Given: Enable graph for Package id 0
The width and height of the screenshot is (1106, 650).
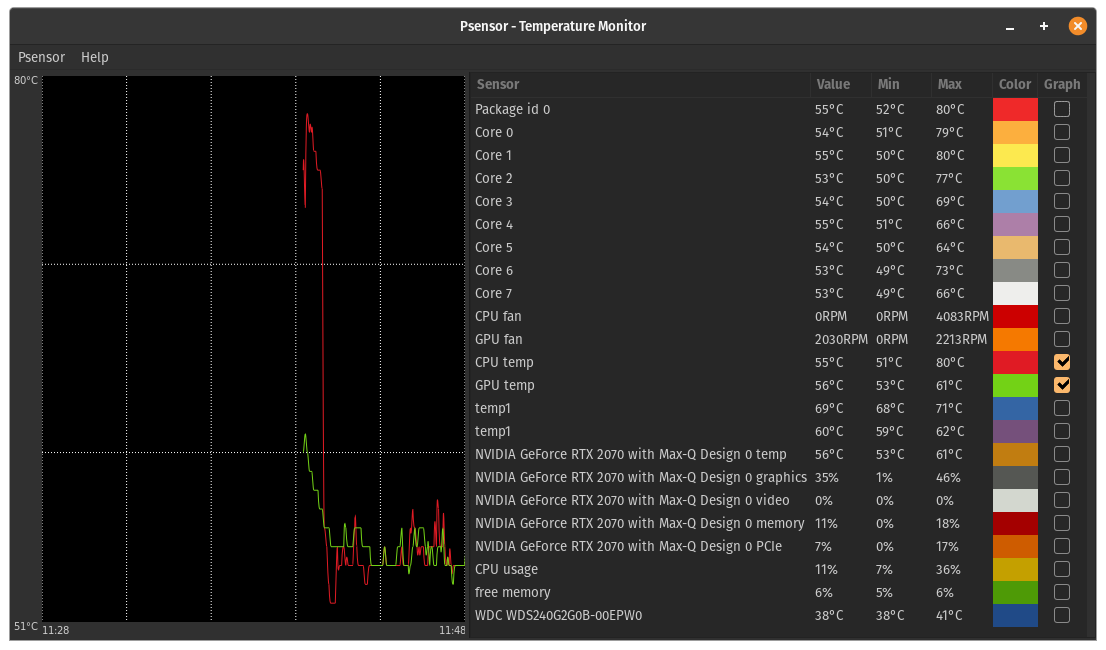Looking at the screenshot, I should (x=1062, y=109).
